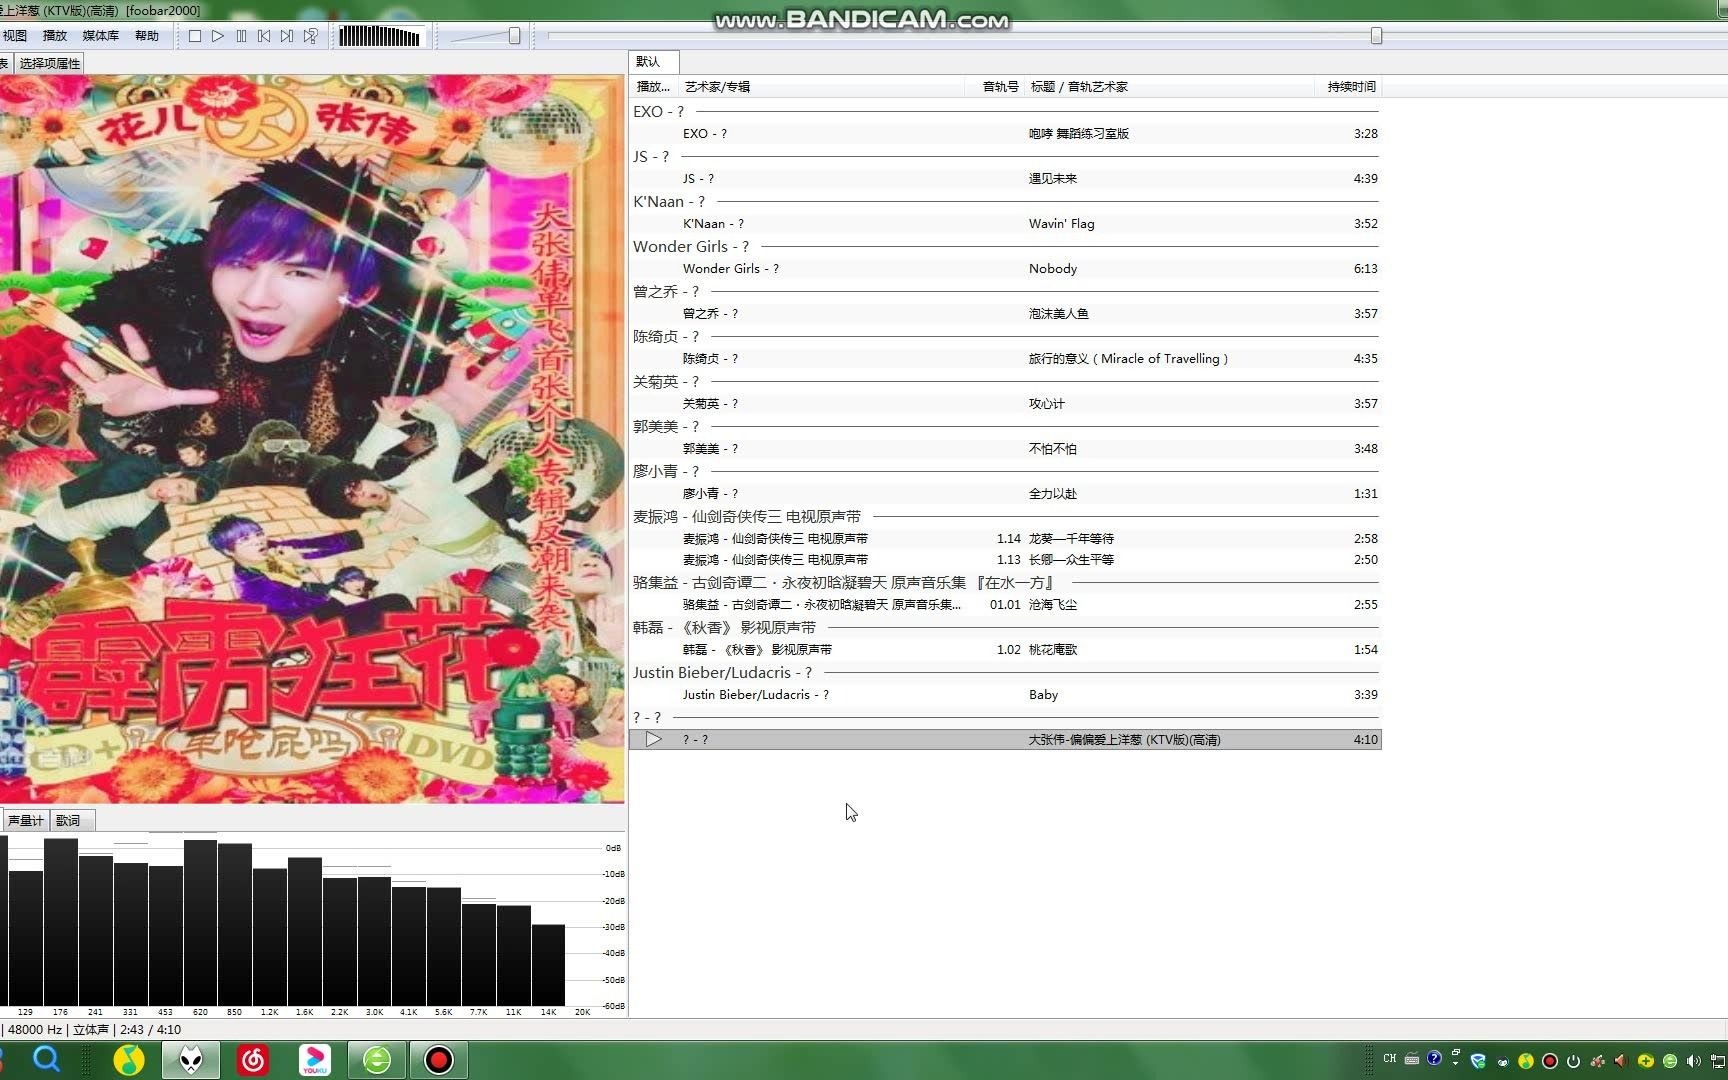Select track 不怕不怕

point(1005,449)
